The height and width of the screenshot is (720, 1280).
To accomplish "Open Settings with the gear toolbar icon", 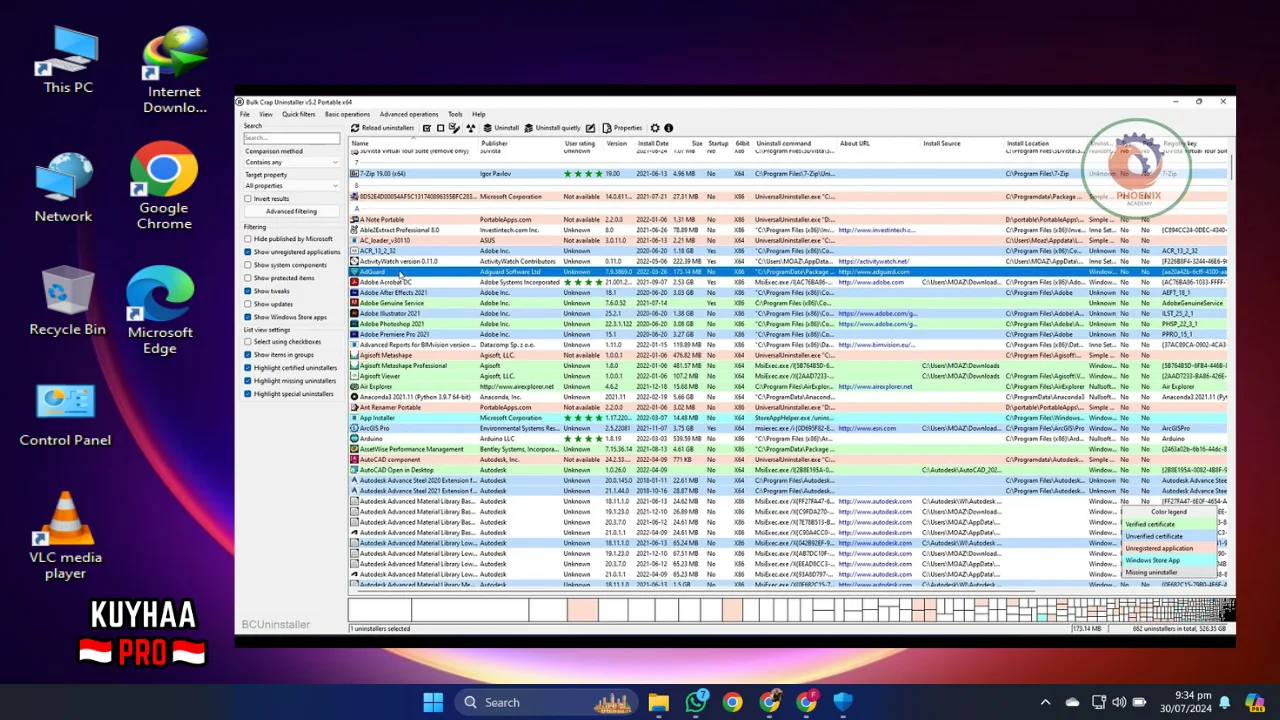I will [x=655, y=128].
